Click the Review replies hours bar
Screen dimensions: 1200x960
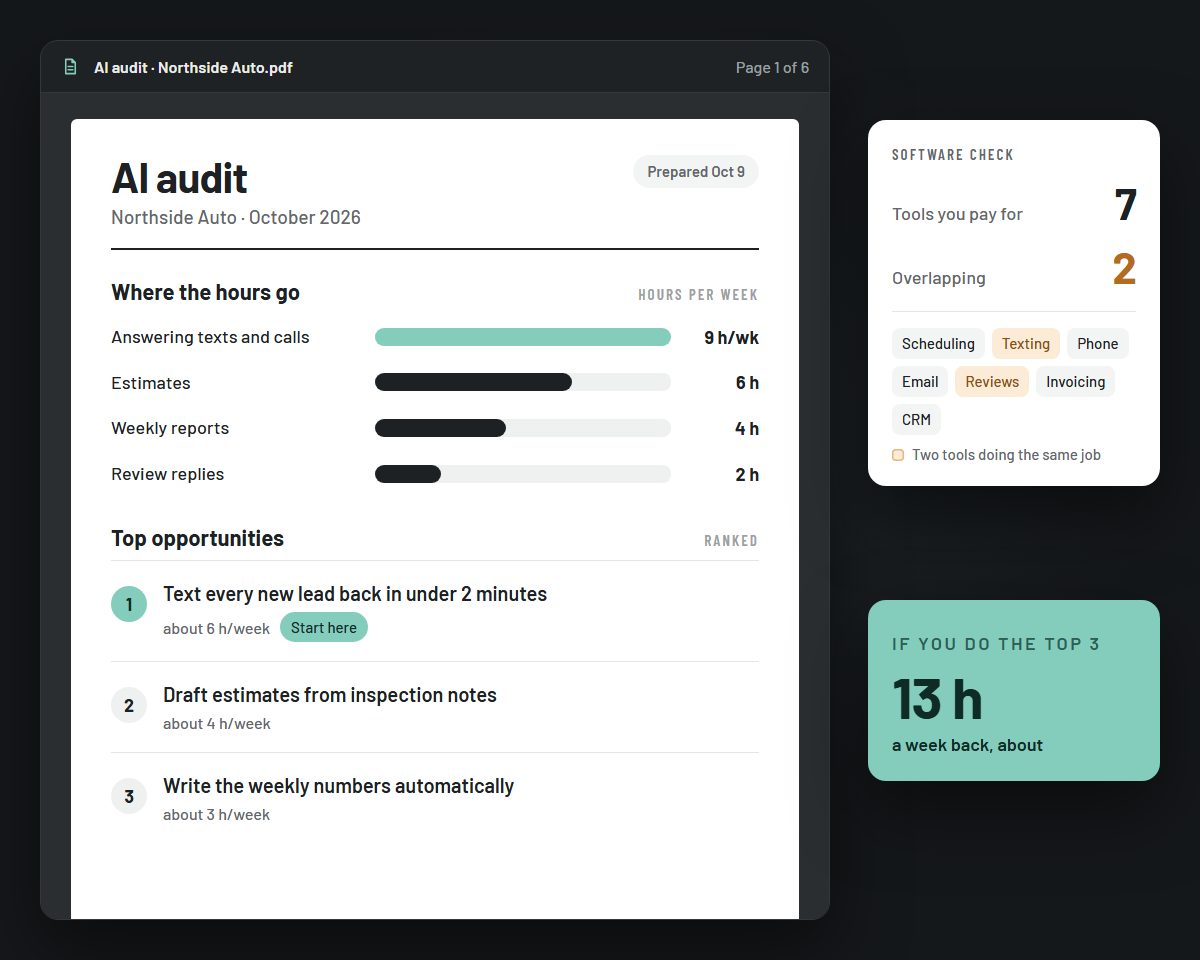tap(523, 474)
